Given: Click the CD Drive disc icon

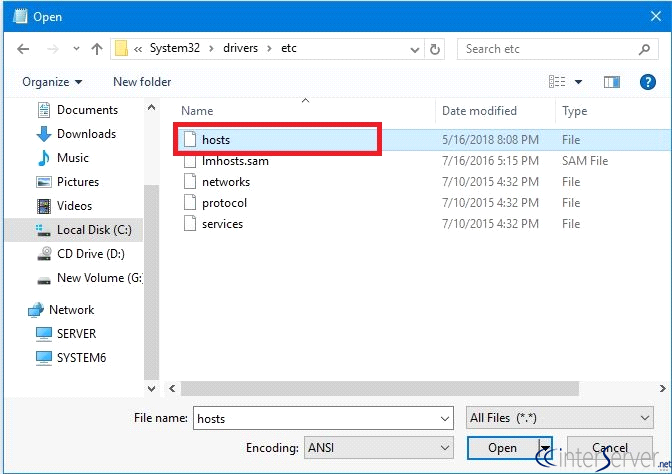Looking at the screenshot, I should pyautogui.click(x=44, y=254).
